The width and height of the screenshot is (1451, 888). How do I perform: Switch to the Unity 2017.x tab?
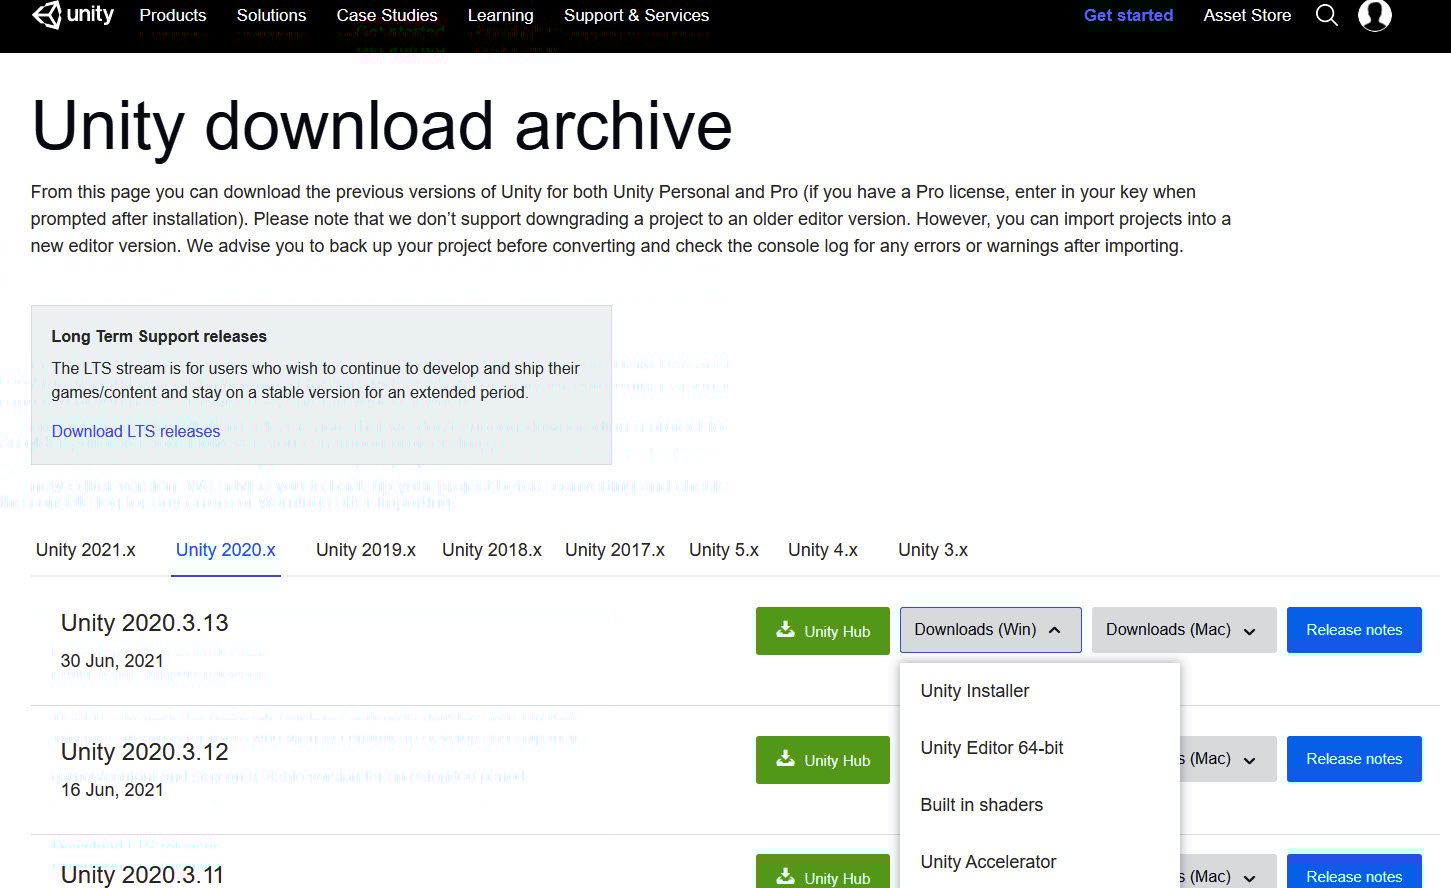(x=615, y=550)
